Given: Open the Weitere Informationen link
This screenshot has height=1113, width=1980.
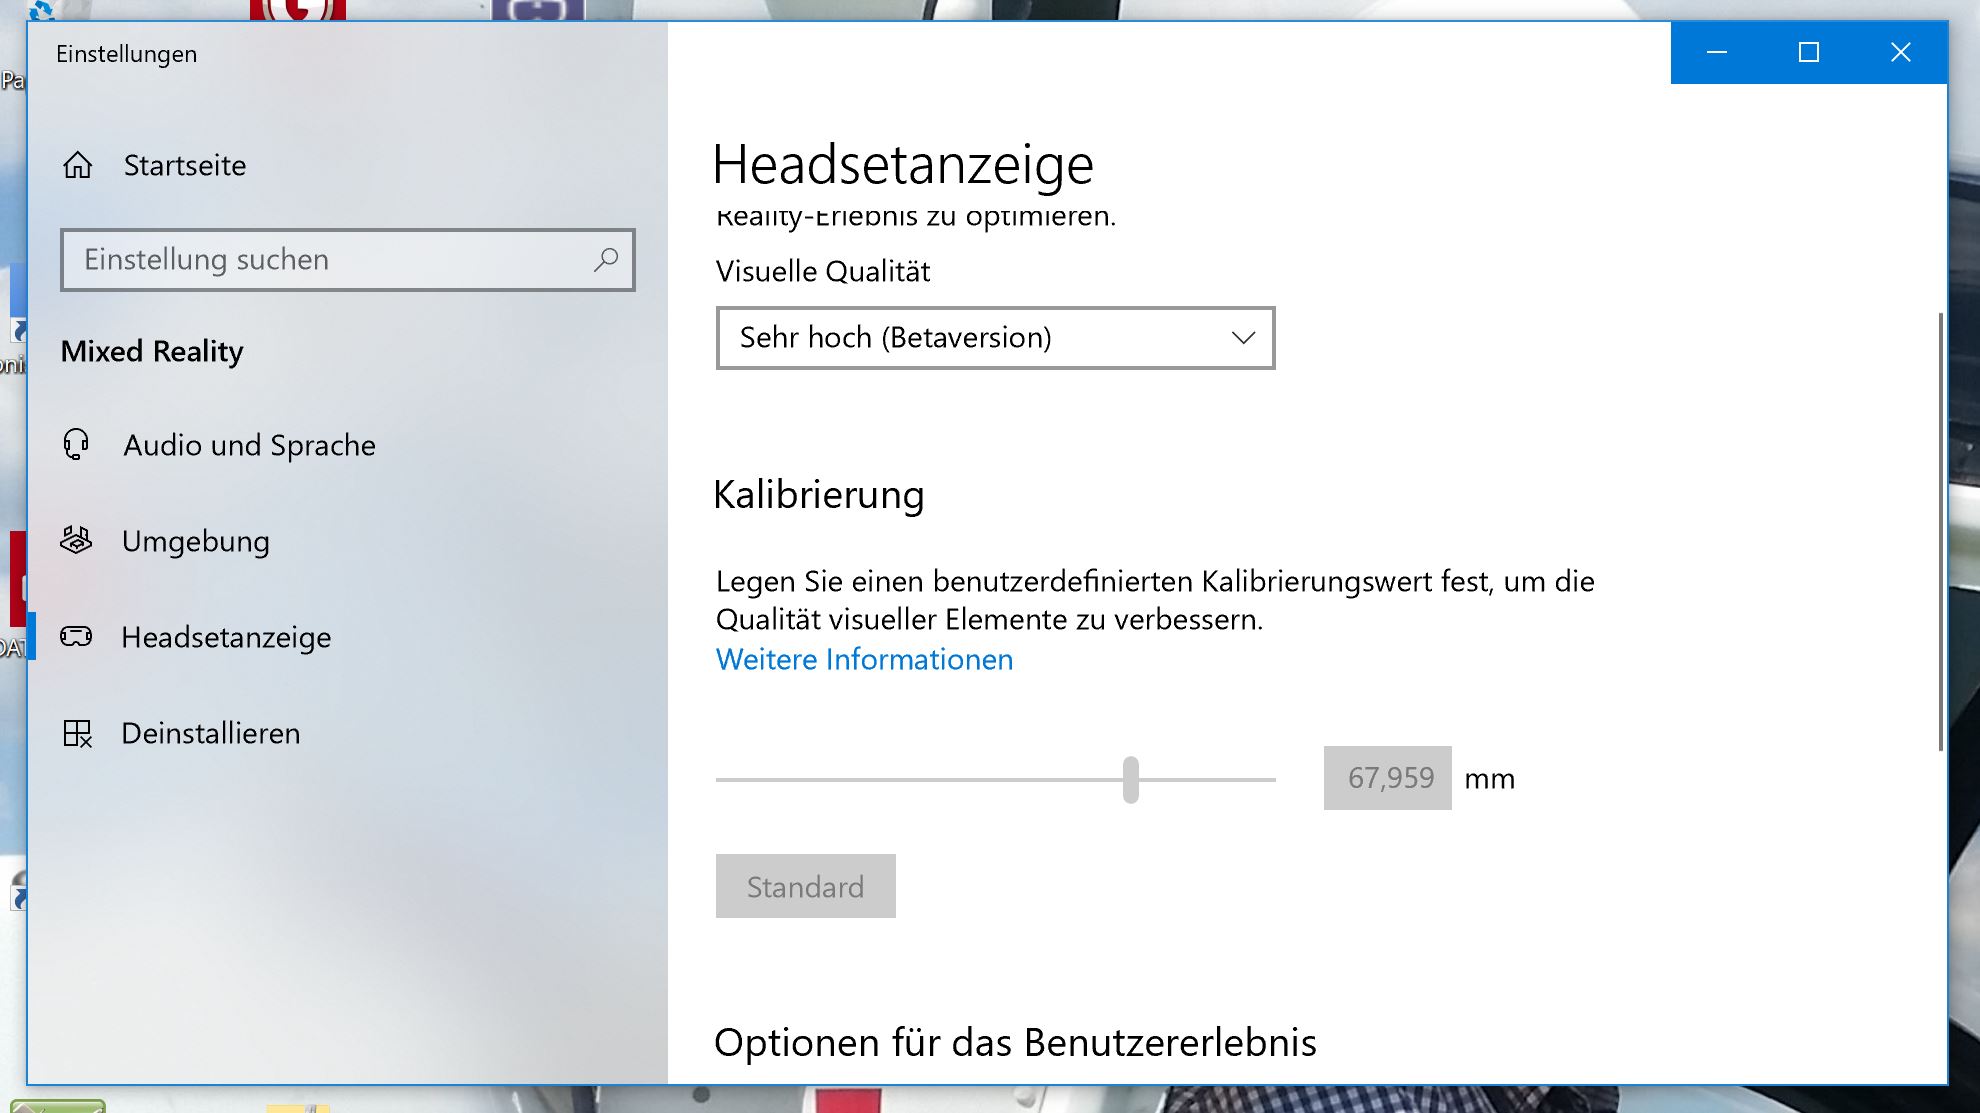Looking at the screenshot, I should pos(864,660).
